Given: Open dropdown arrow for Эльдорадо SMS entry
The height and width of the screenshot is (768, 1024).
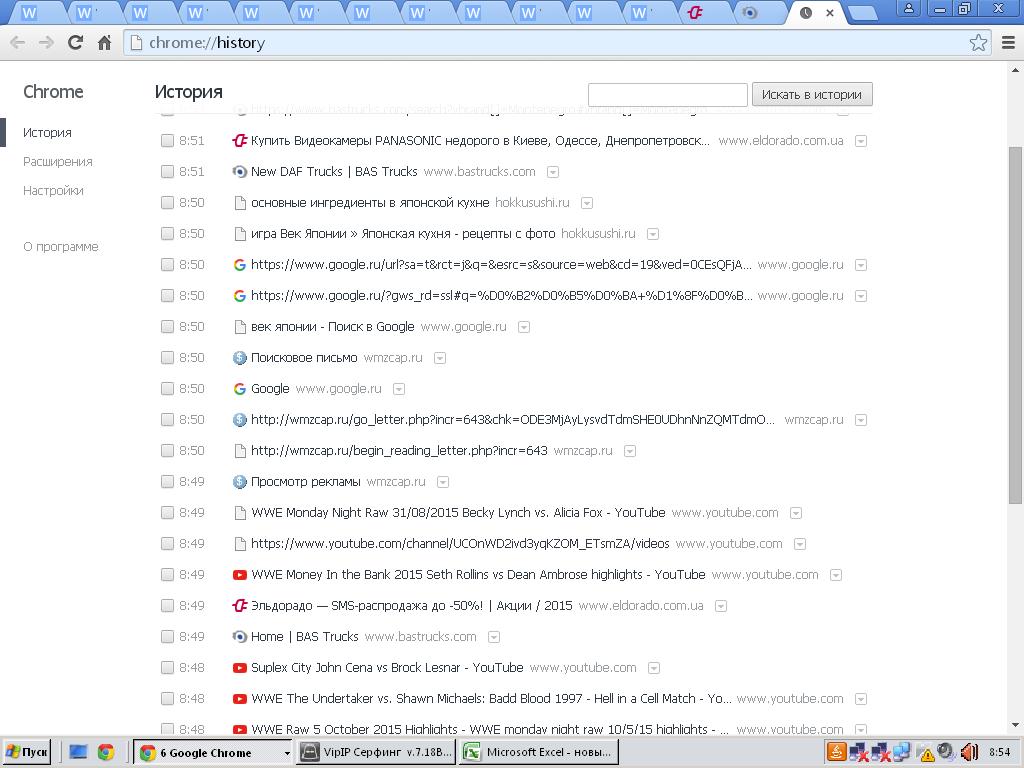Looking at the screenshot, I should coord(720,606).
